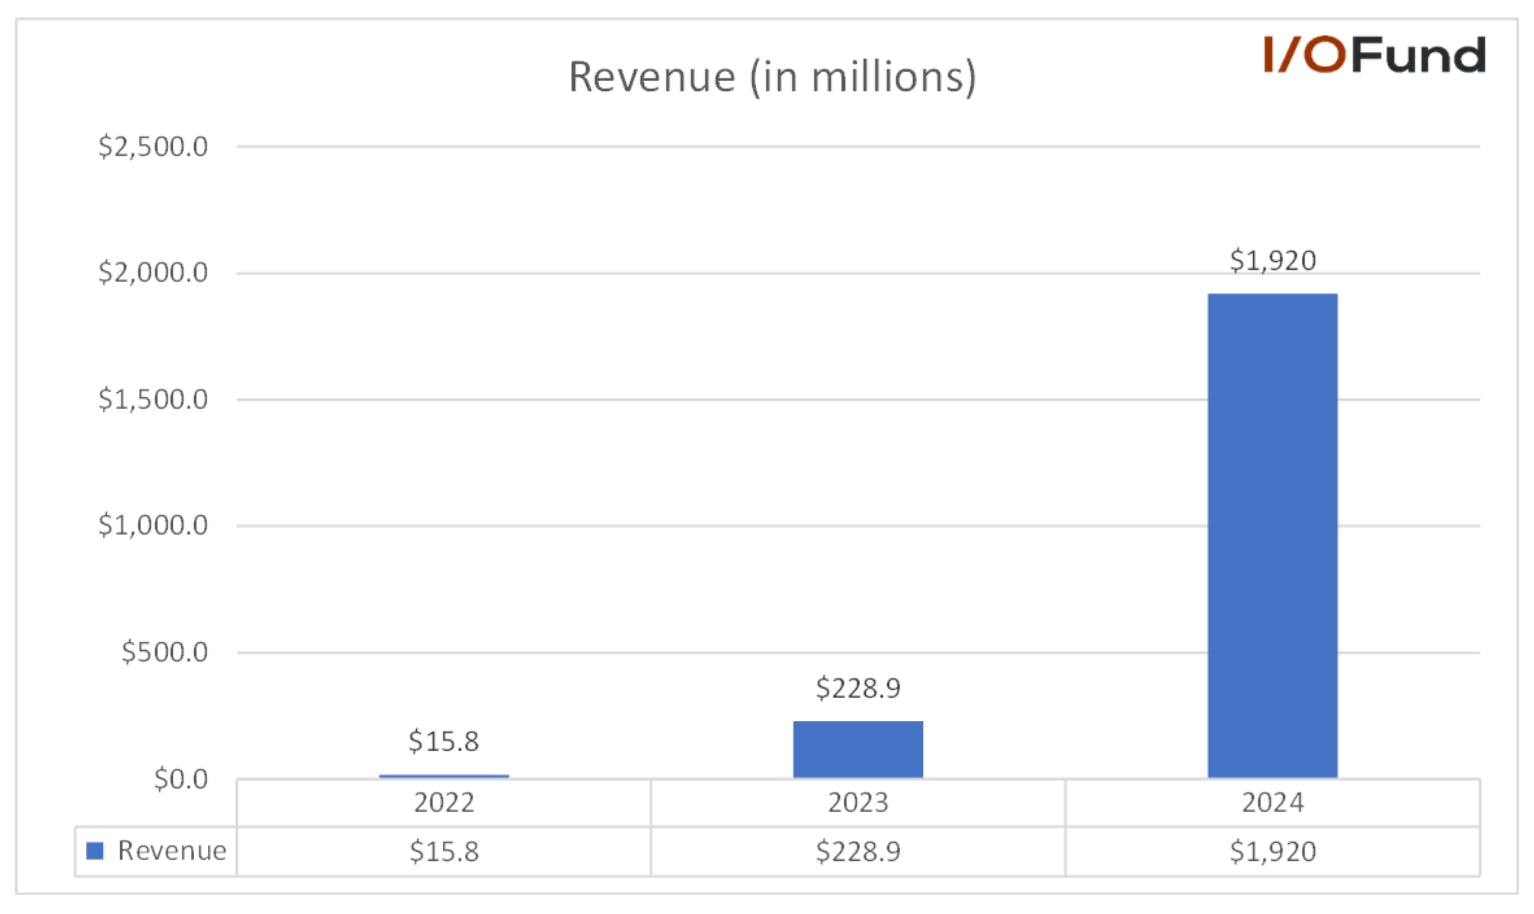Select the $0.0 axis label

click(181, 779)
